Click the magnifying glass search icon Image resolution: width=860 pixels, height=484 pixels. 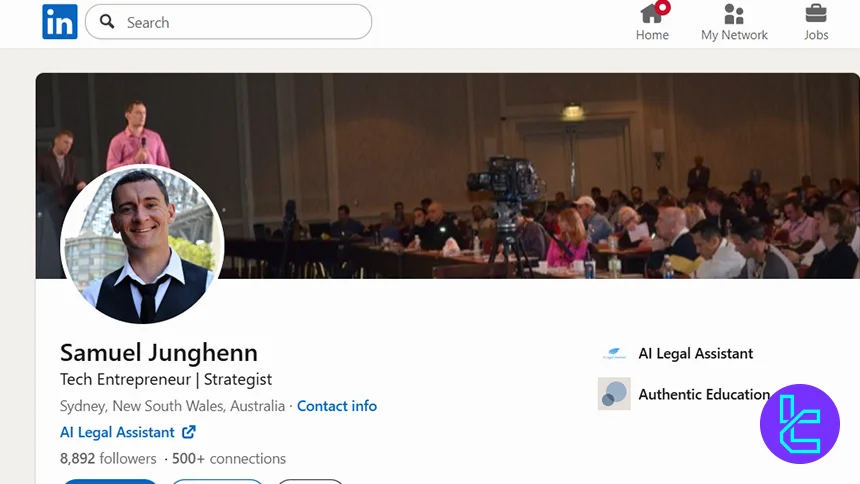tap(107, 22)
